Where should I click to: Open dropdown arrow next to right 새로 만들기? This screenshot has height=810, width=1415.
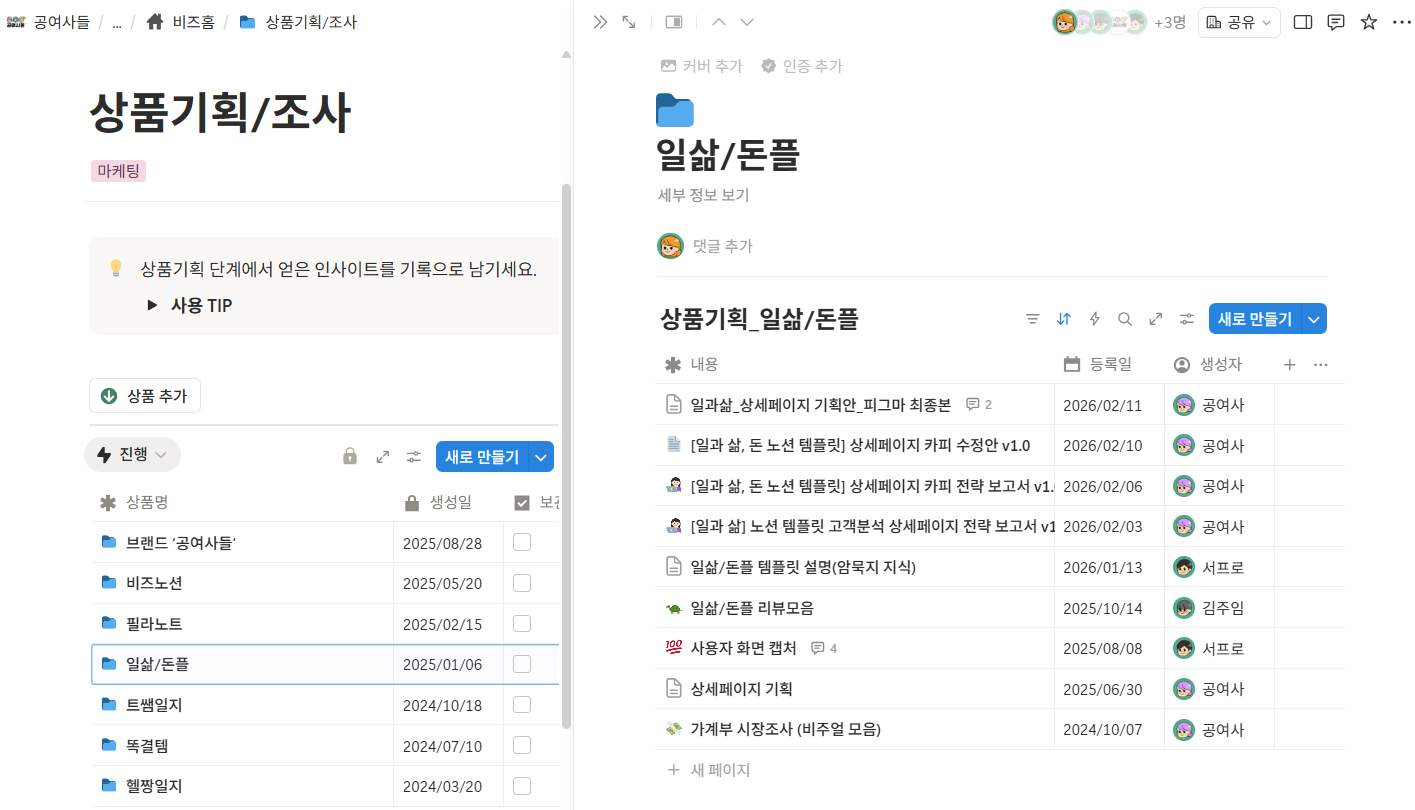pos(1315,319)
